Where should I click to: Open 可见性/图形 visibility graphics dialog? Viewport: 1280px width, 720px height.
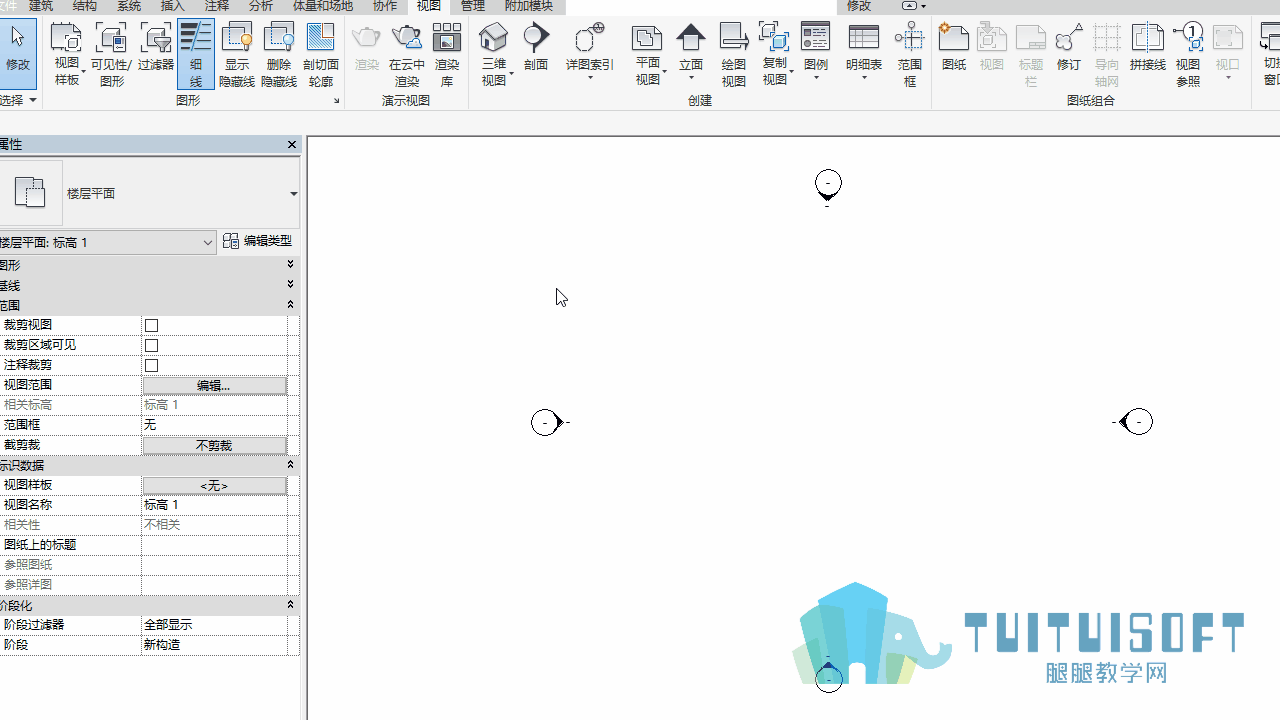[x=111, y=55]
